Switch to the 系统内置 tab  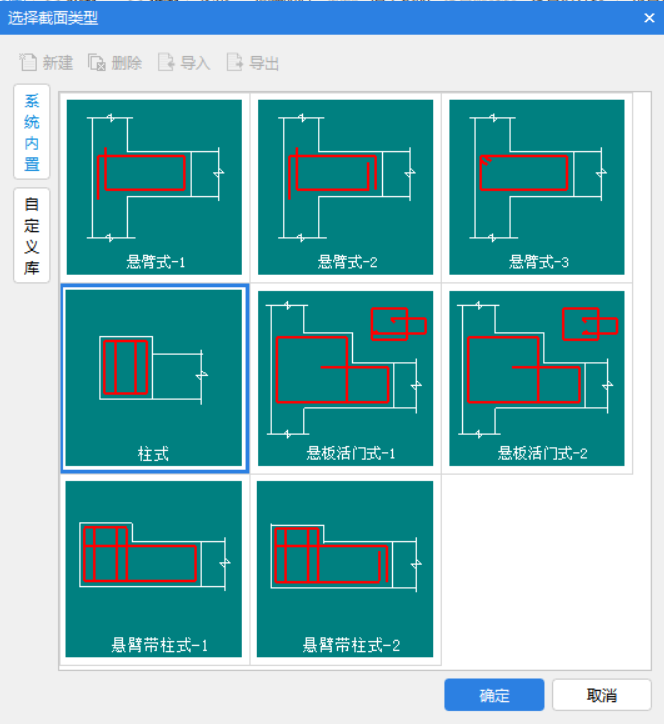[31, 132]
